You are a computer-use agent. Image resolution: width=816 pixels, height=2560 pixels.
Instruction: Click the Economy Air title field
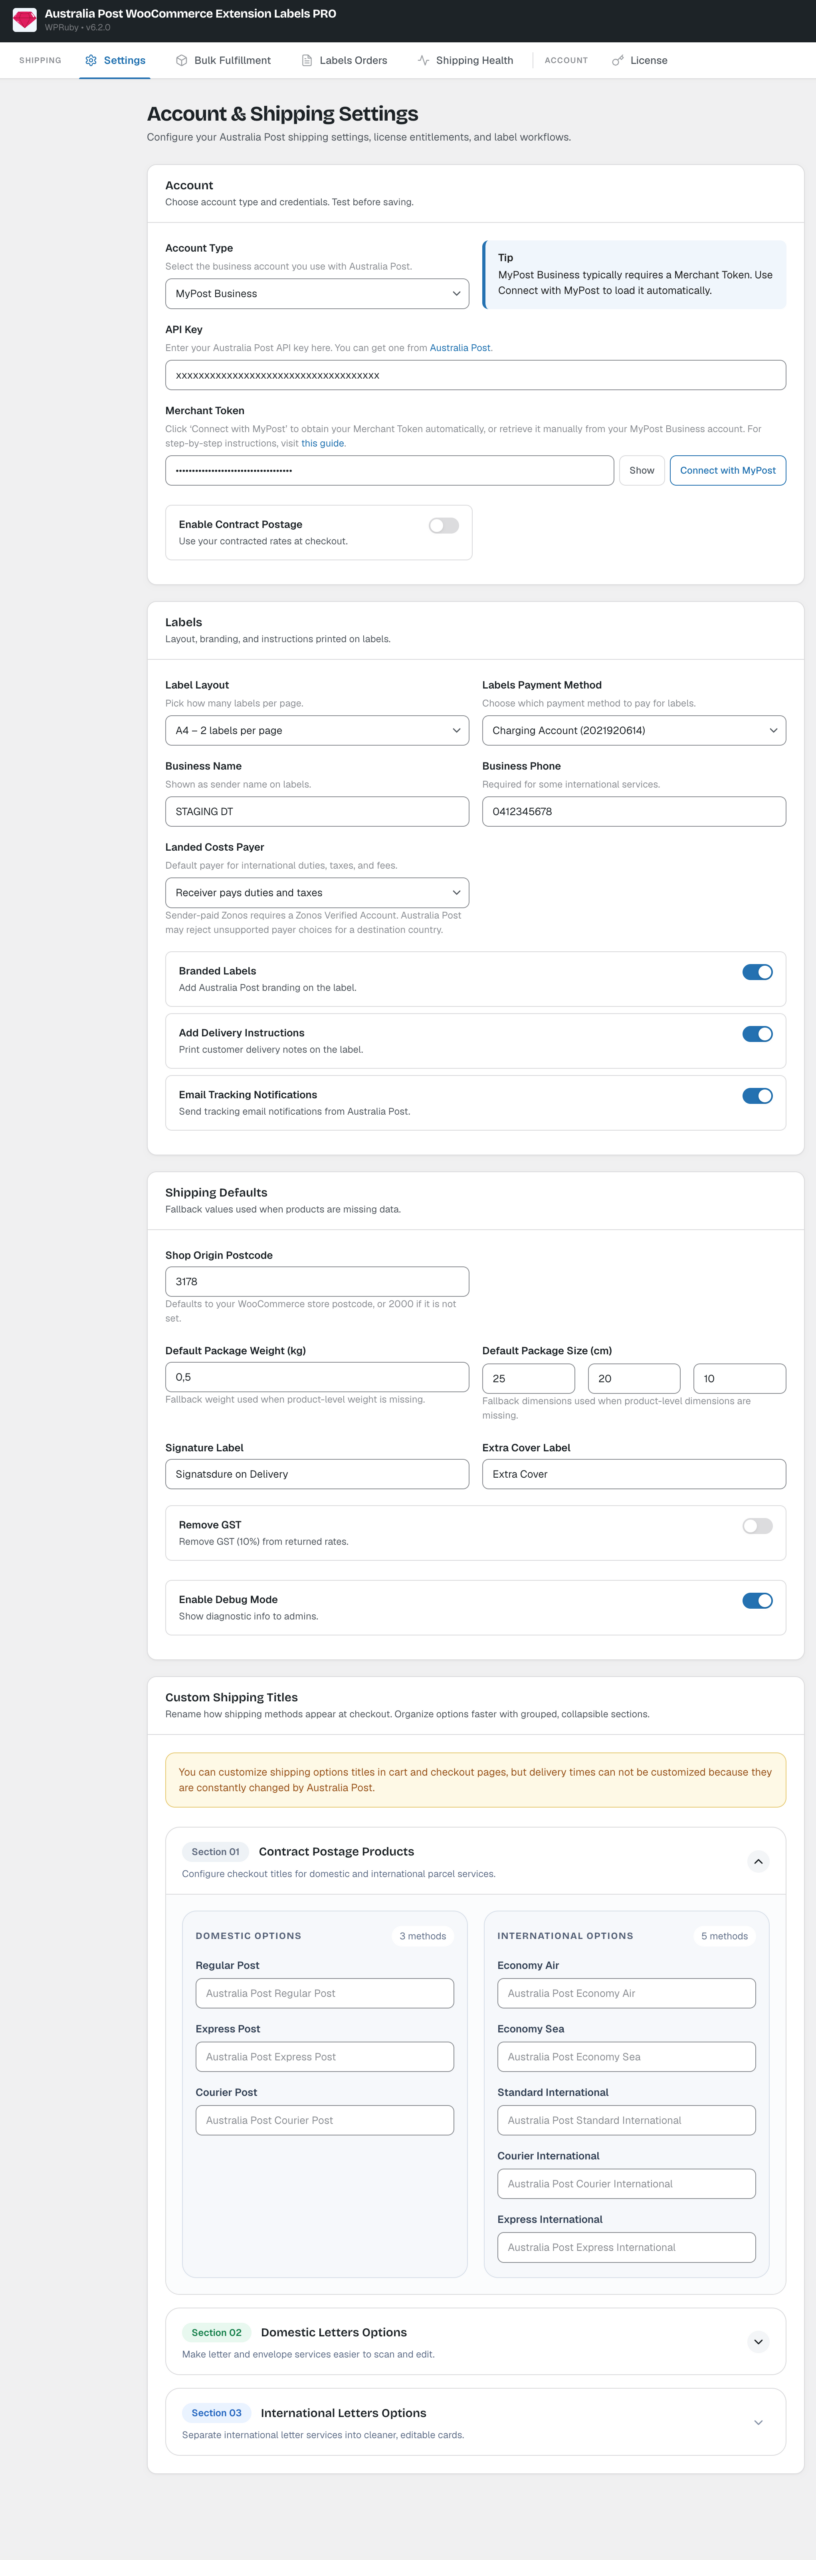[x=626, y=1993]
